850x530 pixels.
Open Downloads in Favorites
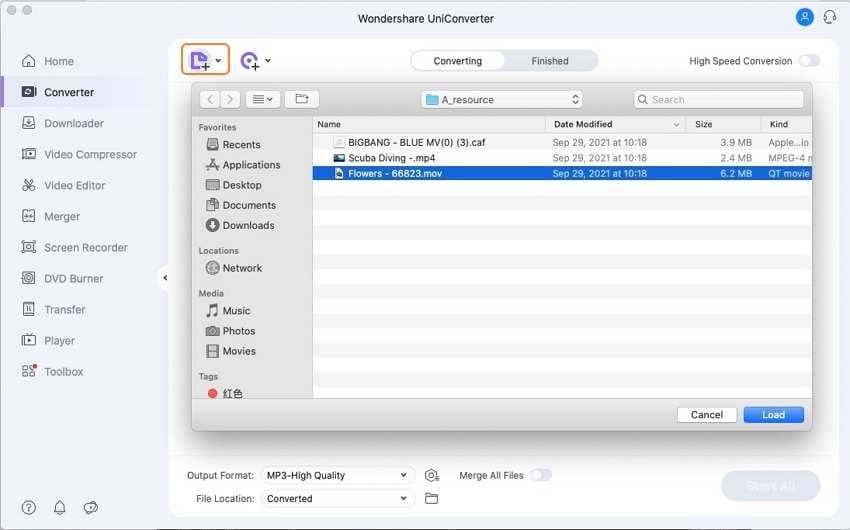[240, 225]
